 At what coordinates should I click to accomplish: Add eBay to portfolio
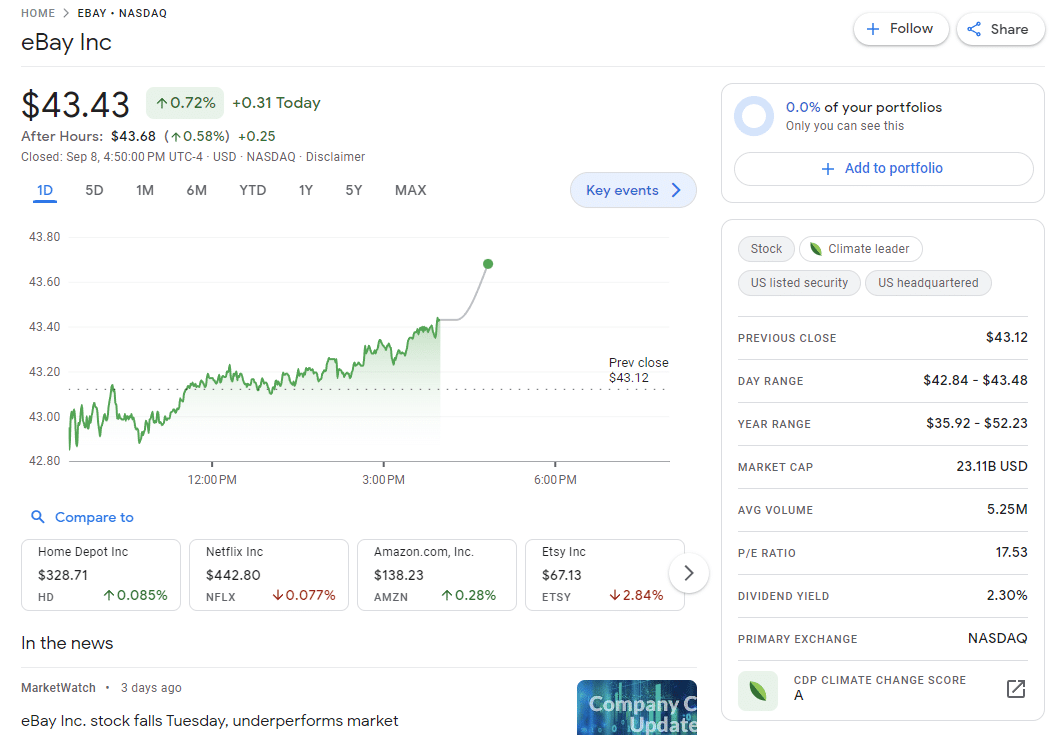tap(883, 168)
